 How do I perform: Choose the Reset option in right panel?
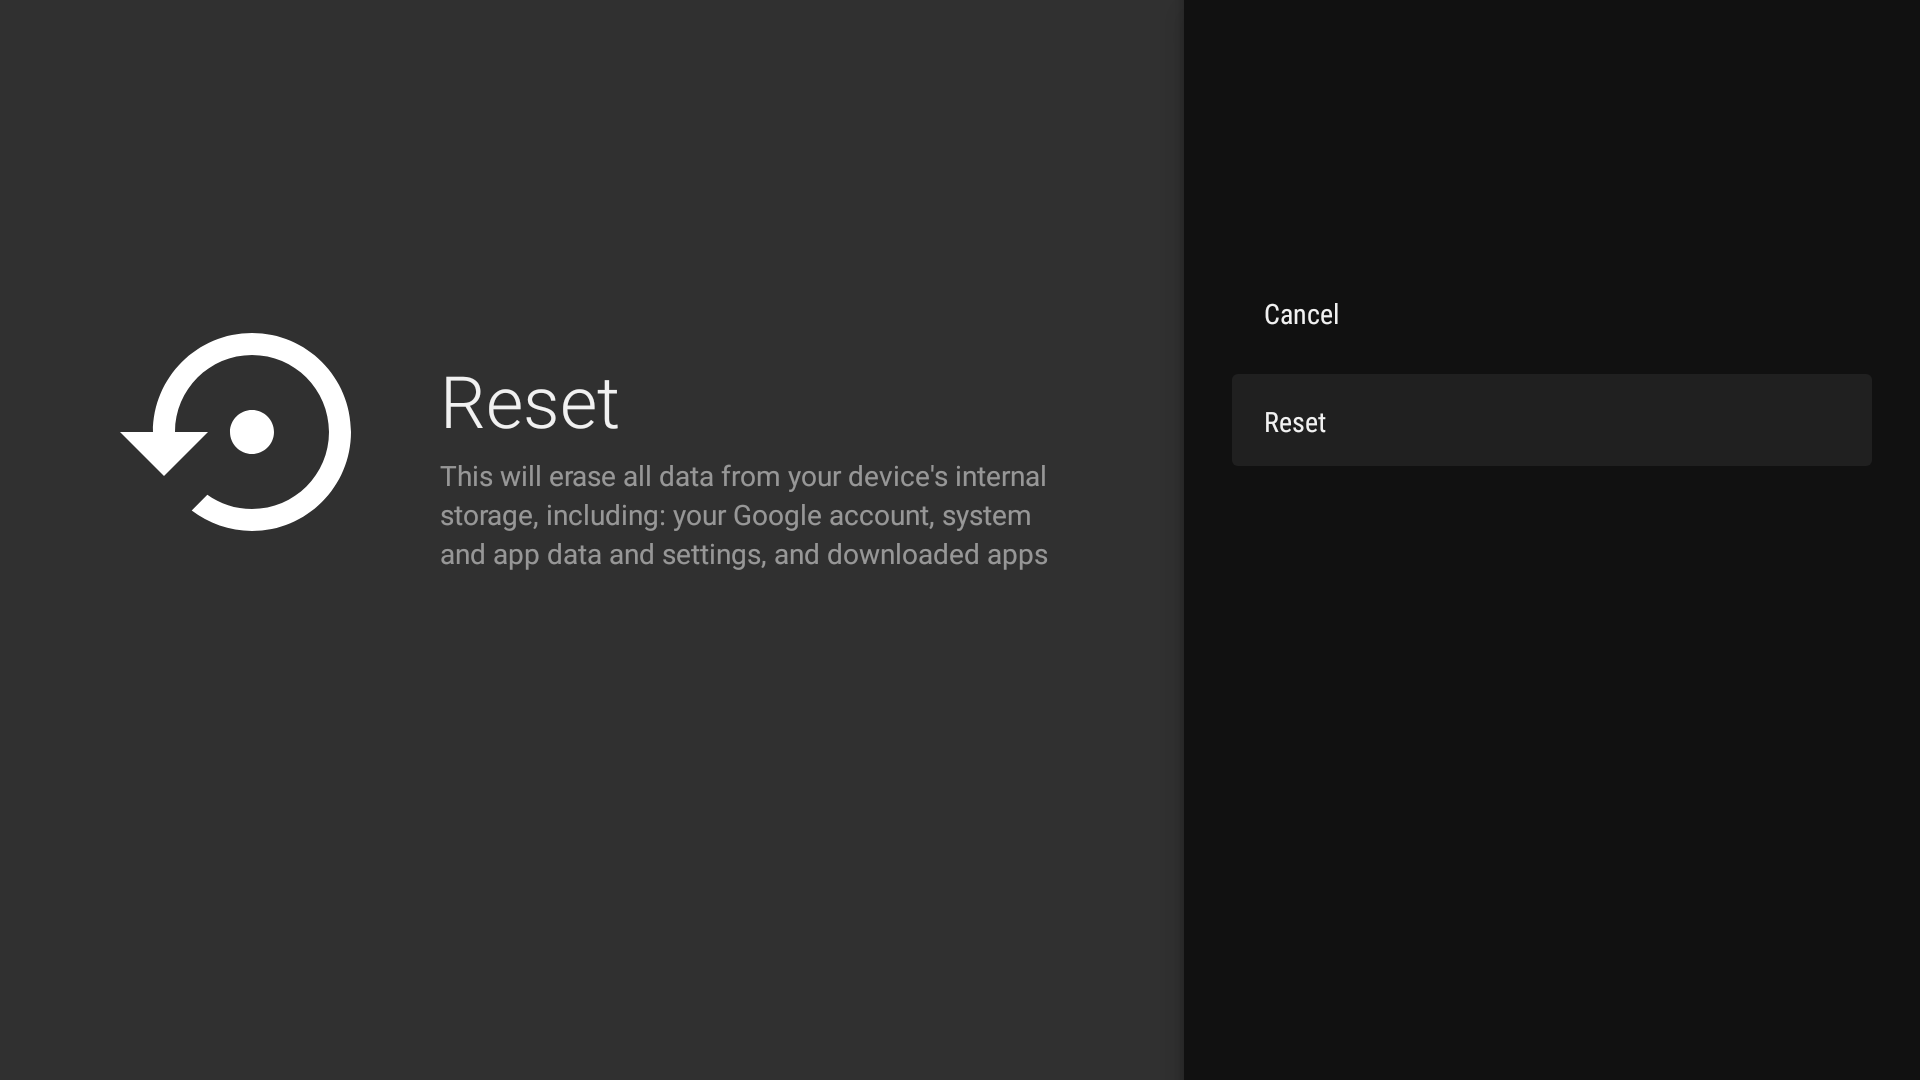click(1295, 422)
